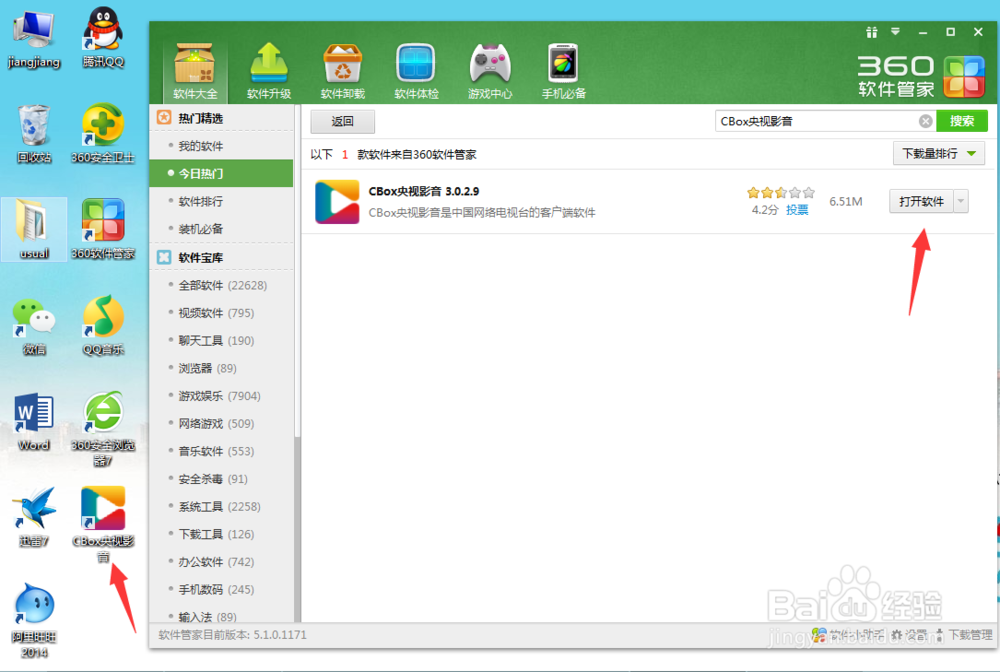Select 系统工具 (2258) category
1000x672 pixels.
tap(221, 506)
